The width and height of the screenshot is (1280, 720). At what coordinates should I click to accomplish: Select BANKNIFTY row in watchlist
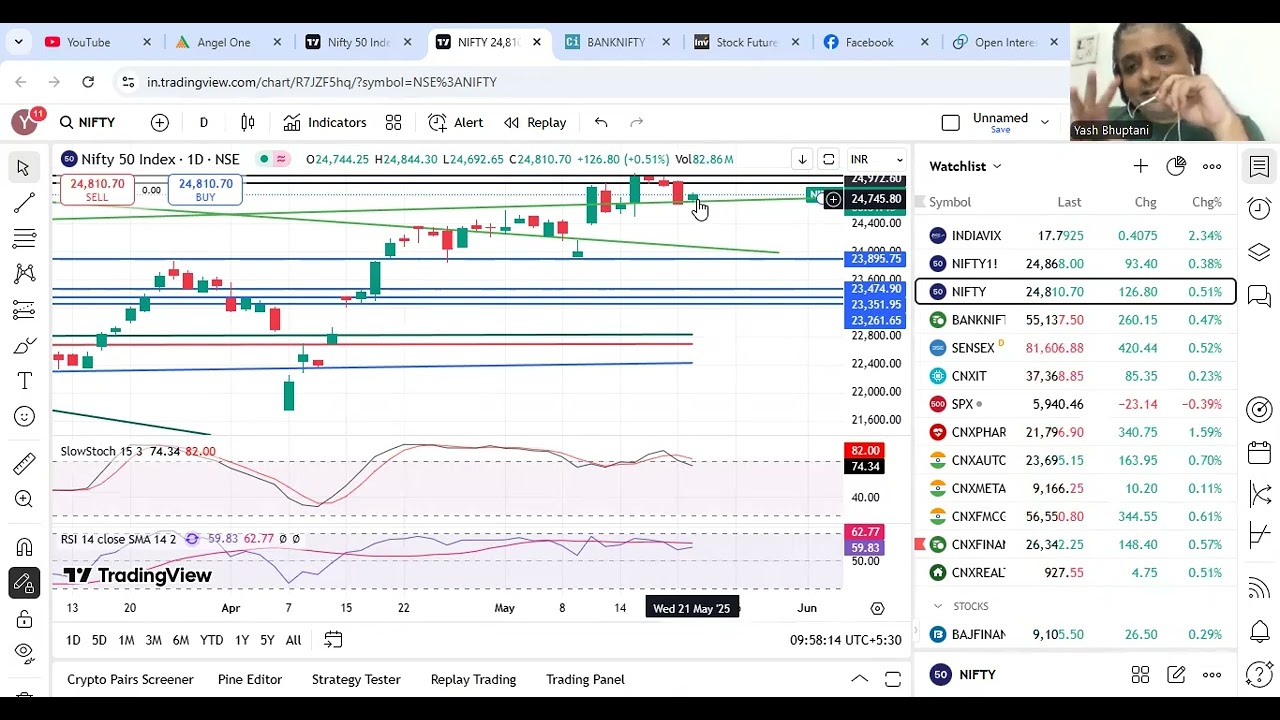pyautogui.click(x=1076, y=320)
